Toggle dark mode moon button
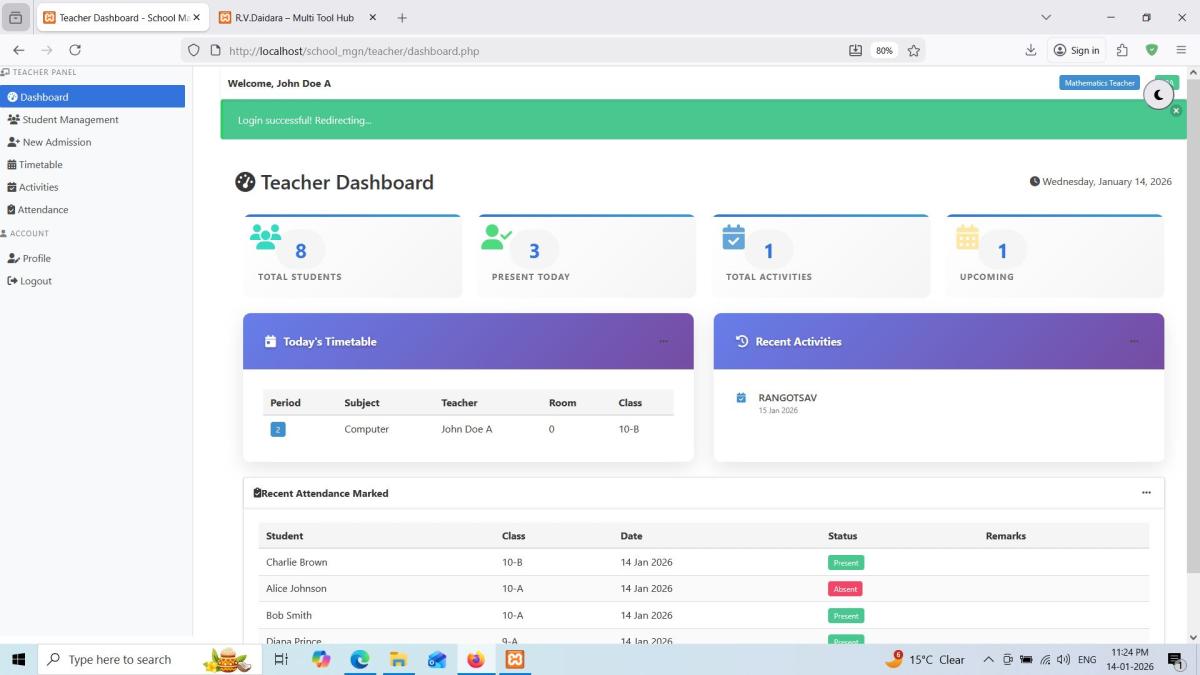The height and width of the screenshot is (675, 1200). coord(1158,95)
